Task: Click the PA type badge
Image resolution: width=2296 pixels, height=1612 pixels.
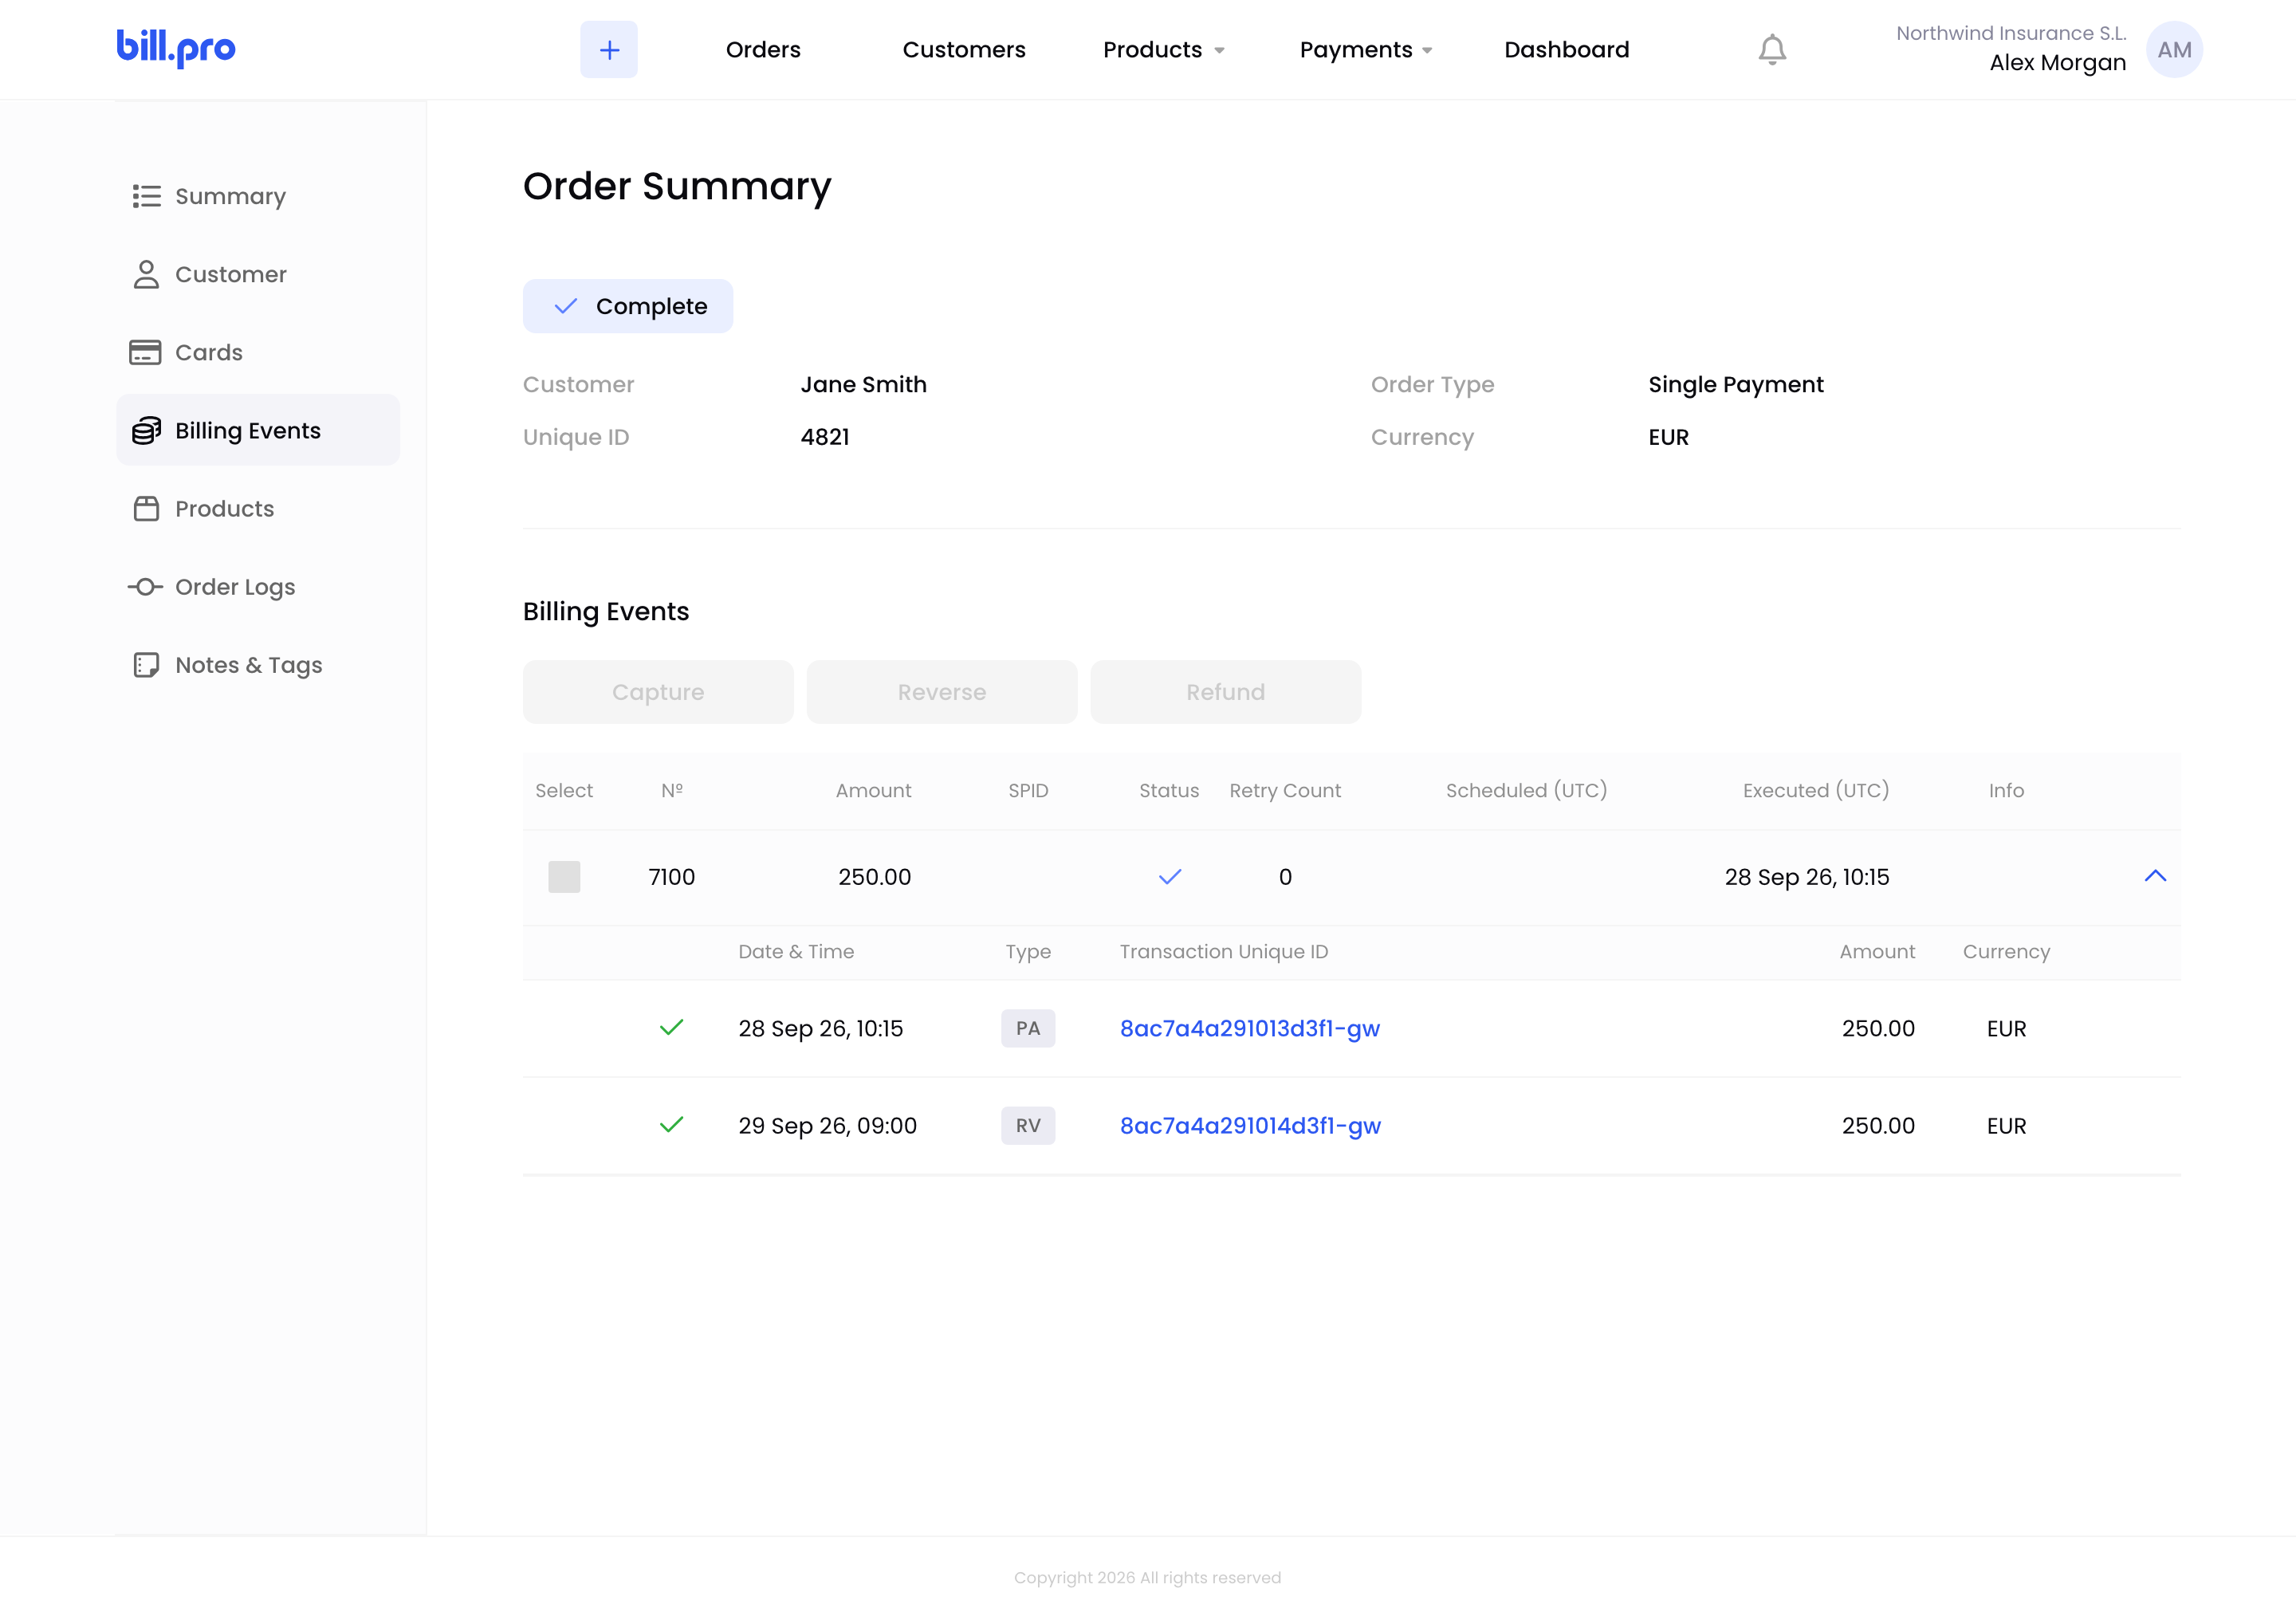Action: [1028, 1028]
